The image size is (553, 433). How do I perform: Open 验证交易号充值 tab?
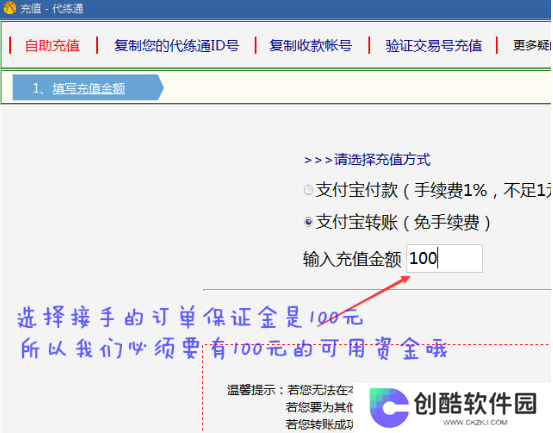click(433, 45)
